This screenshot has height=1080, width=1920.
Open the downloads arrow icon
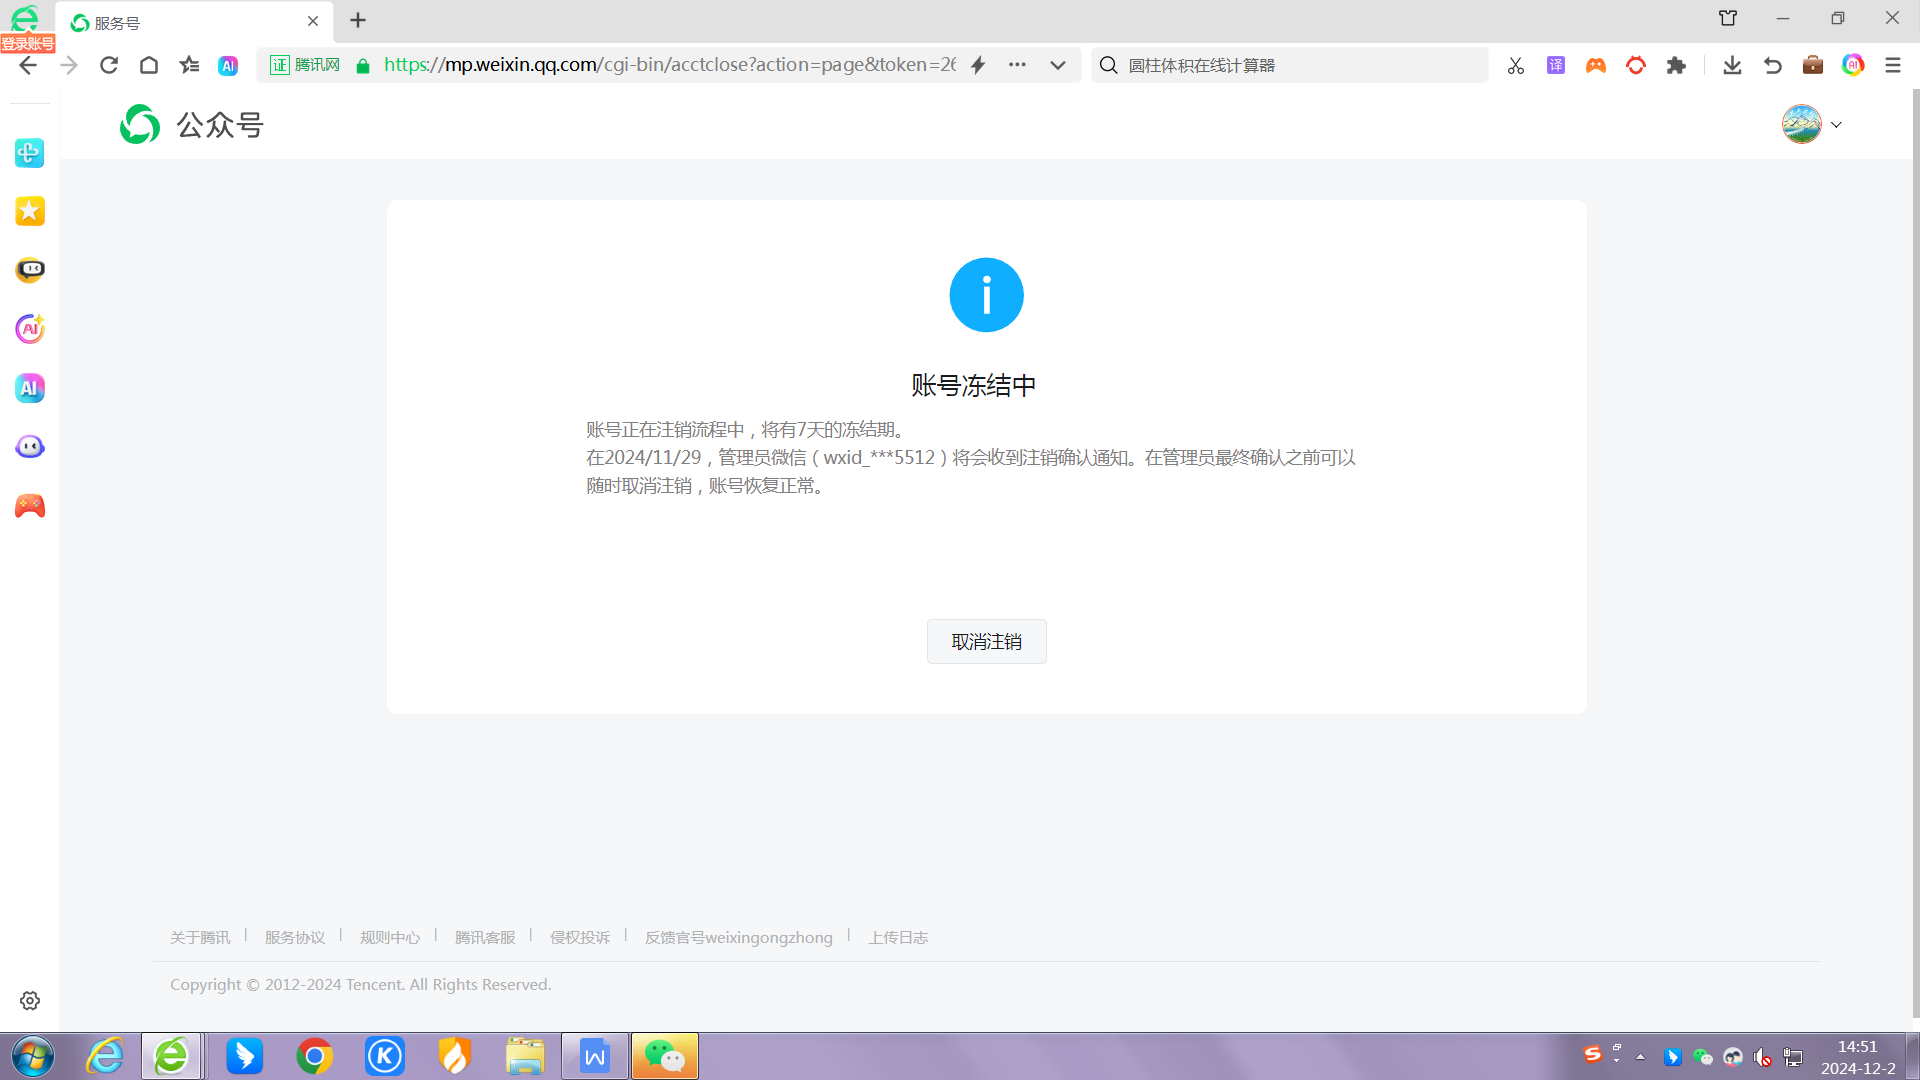click(1732, 65)
